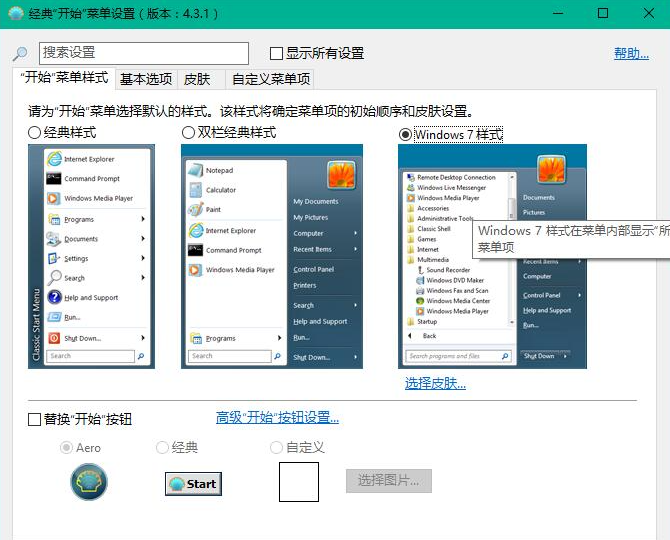The width and height of the screenshot is (670, 540).
Task: Open the 选择皮肤... link
Action: click(435, 383)
